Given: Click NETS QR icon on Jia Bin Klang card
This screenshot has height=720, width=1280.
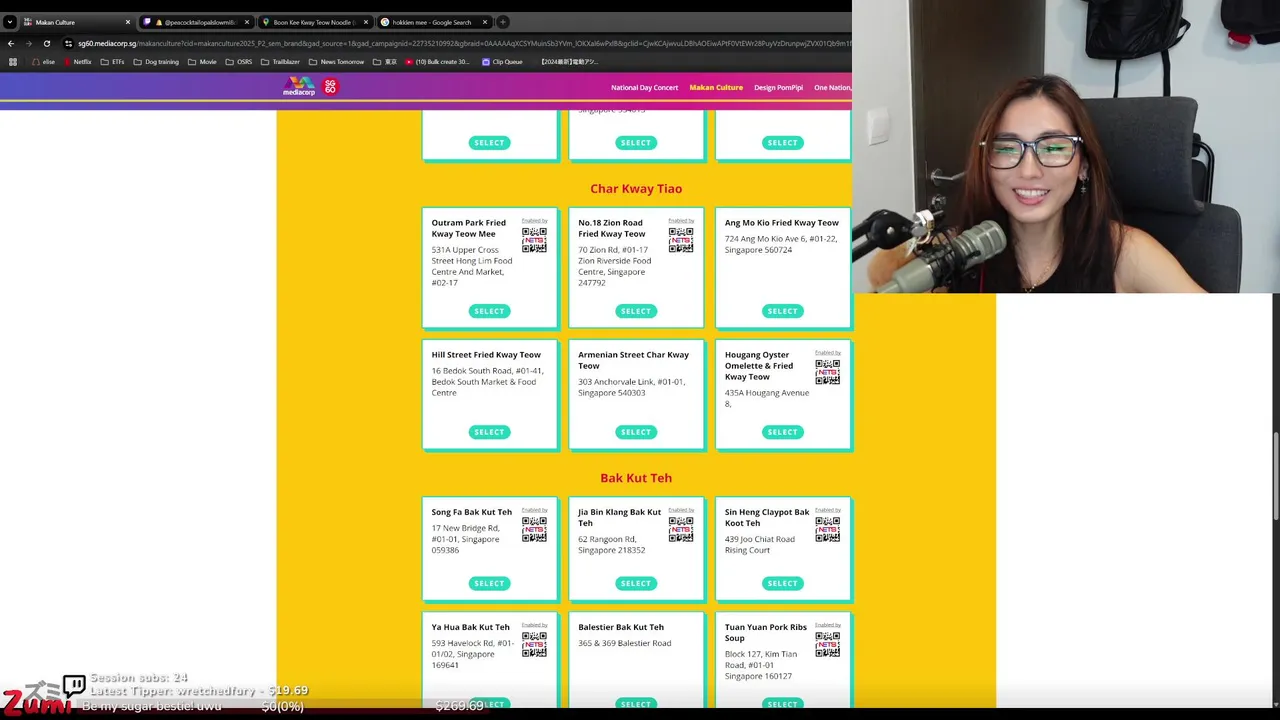Looking at the screenshot, I should [681, 529].
